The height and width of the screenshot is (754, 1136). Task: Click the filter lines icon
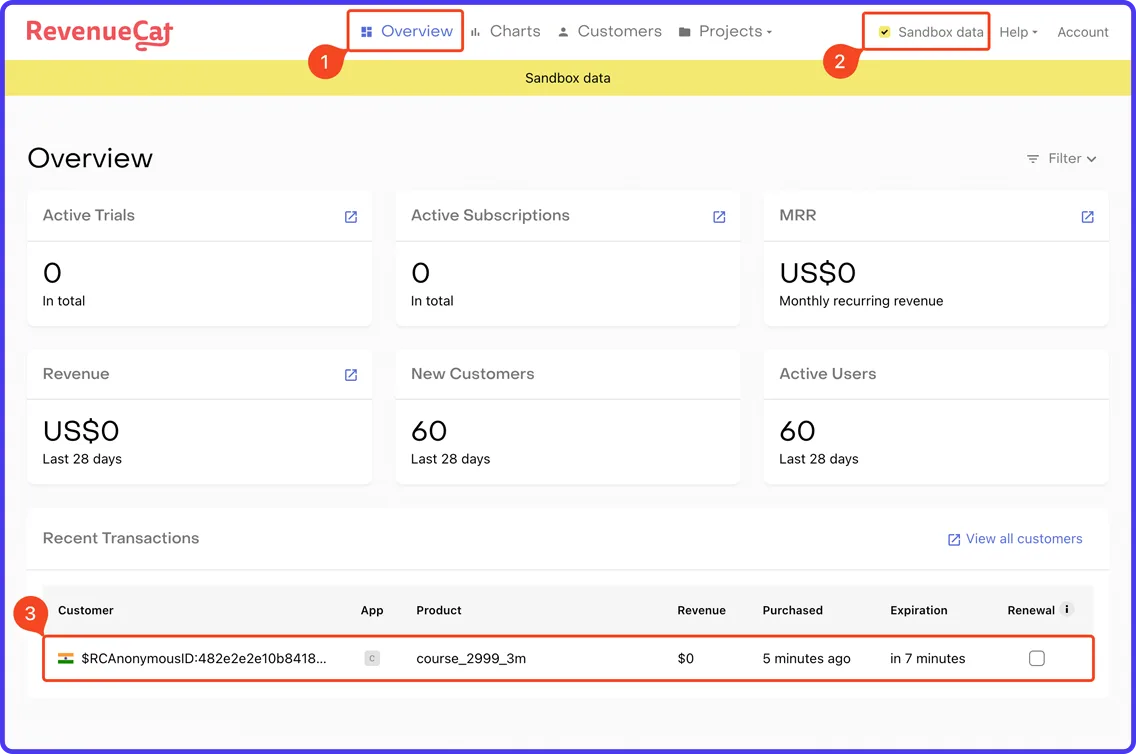1033,159
